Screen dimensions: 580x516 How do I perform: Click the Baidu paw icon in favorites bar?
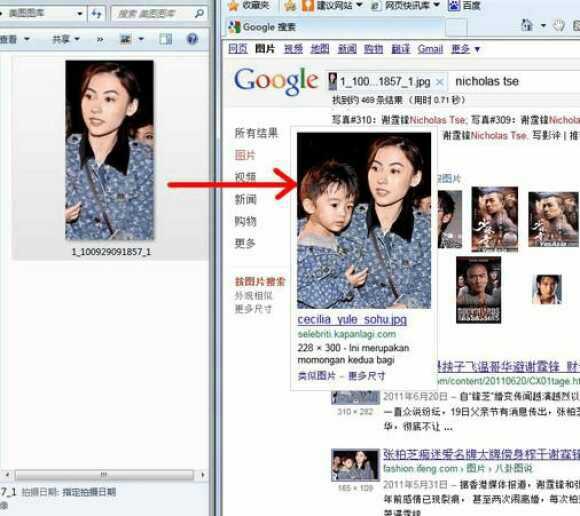click(454, 5)
